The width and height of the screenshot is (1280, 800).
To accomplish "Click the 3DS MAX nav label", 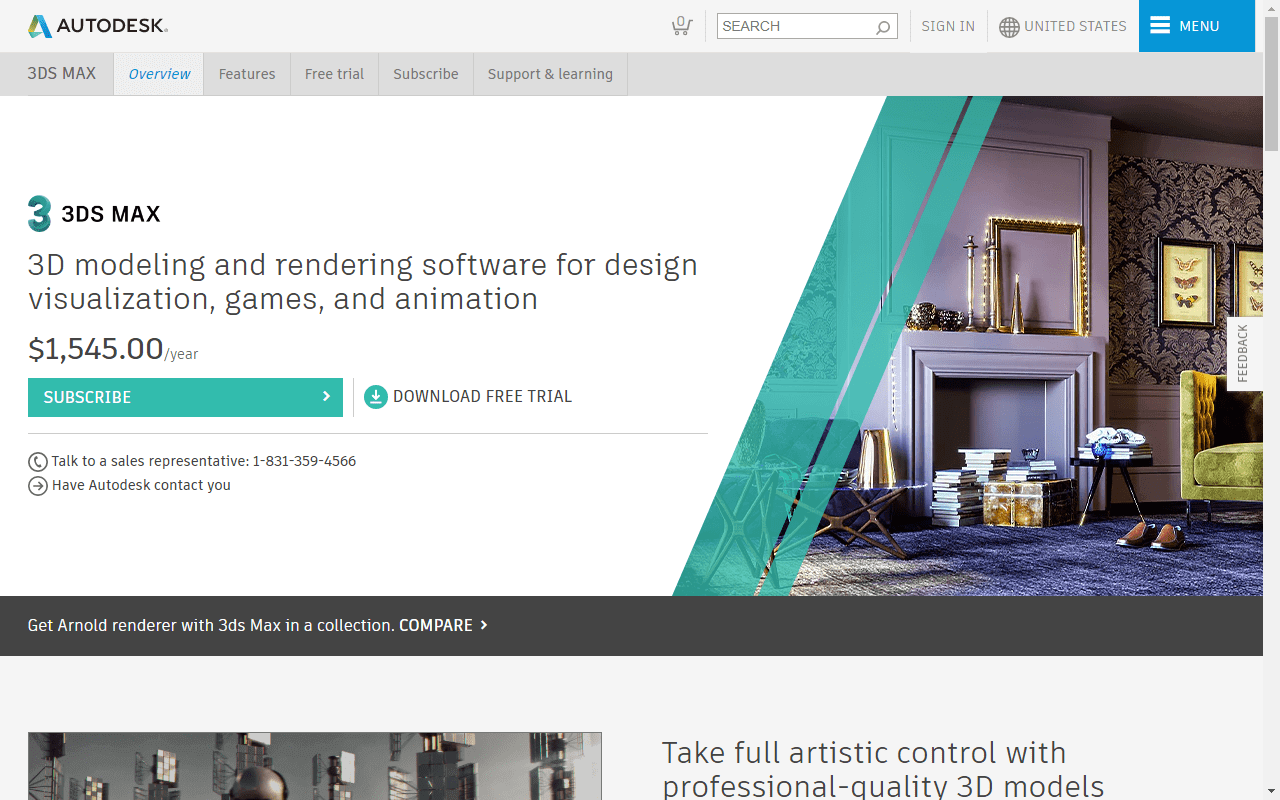I will pyautogui.click(x=62, y=74).
